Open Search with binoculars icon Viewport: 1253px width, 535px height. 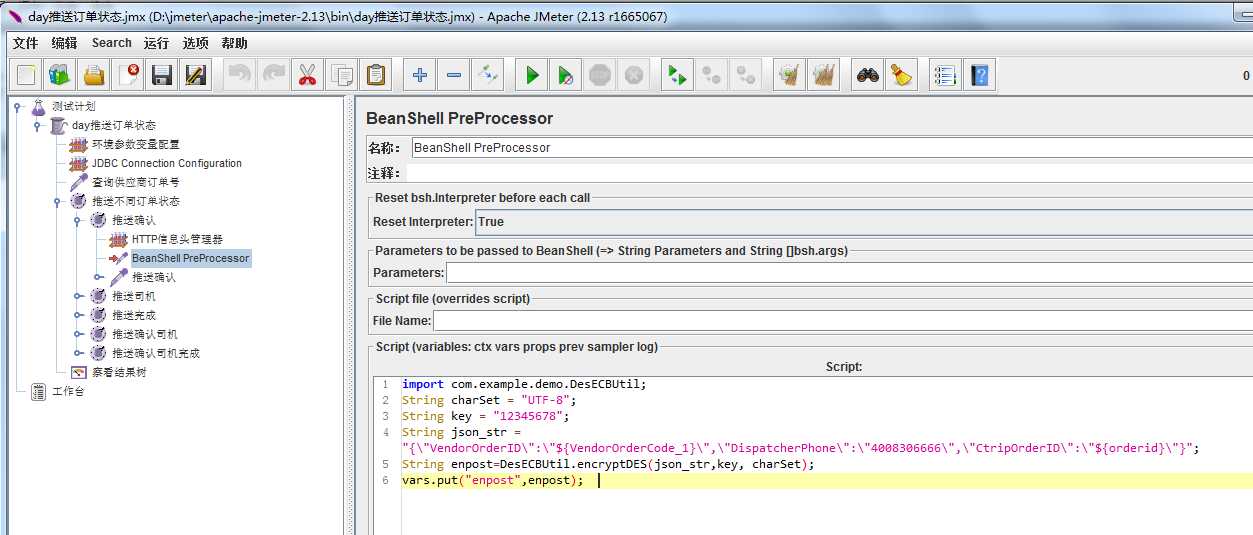[x=868, y=75]
